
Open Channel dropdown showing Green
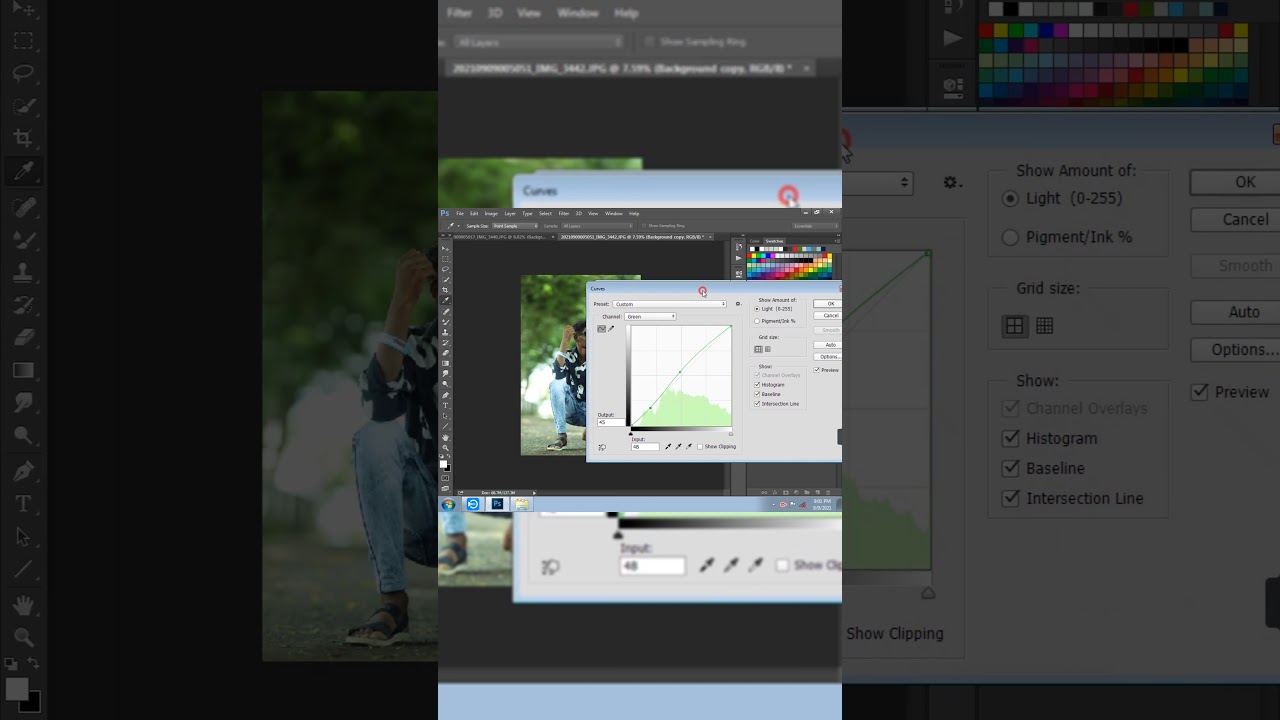coord(650,317)
